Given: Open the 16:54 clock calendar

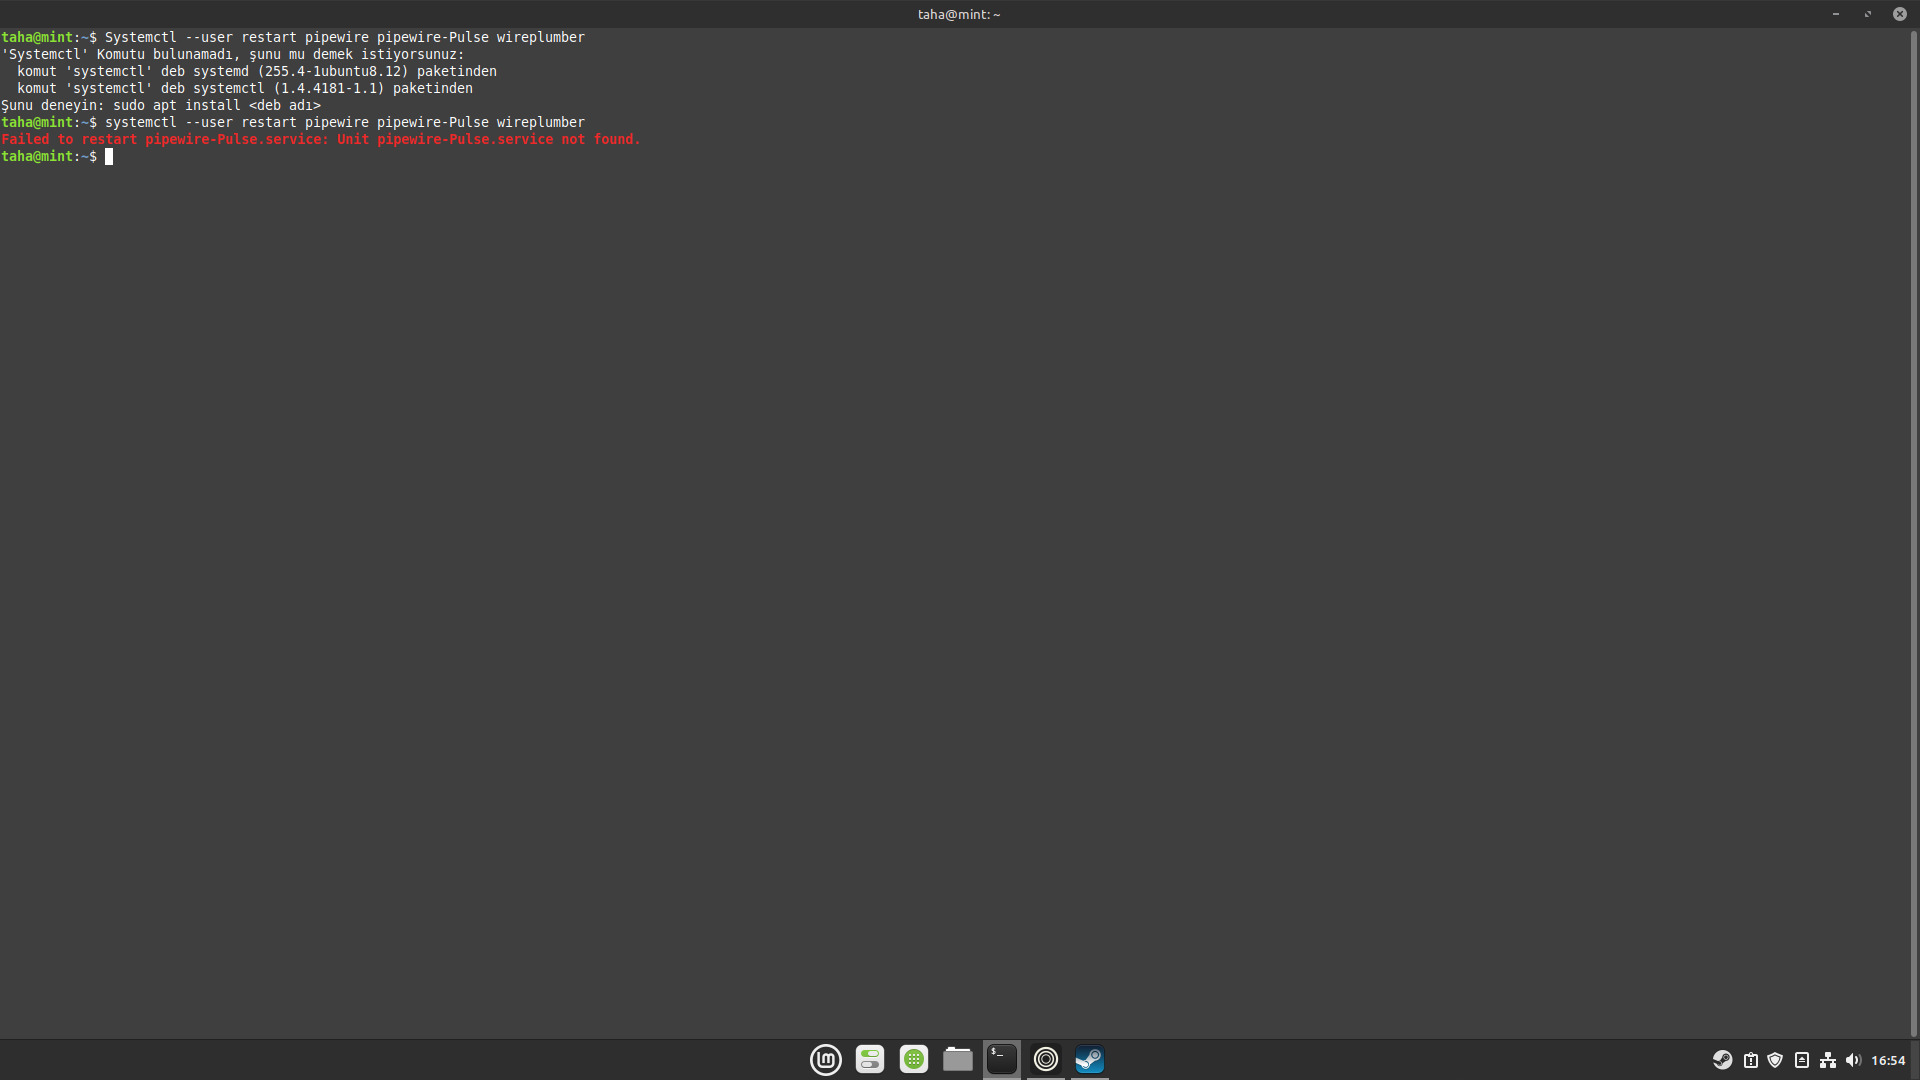Looking at the screenshot, I should click(x=1888, y=1060).
